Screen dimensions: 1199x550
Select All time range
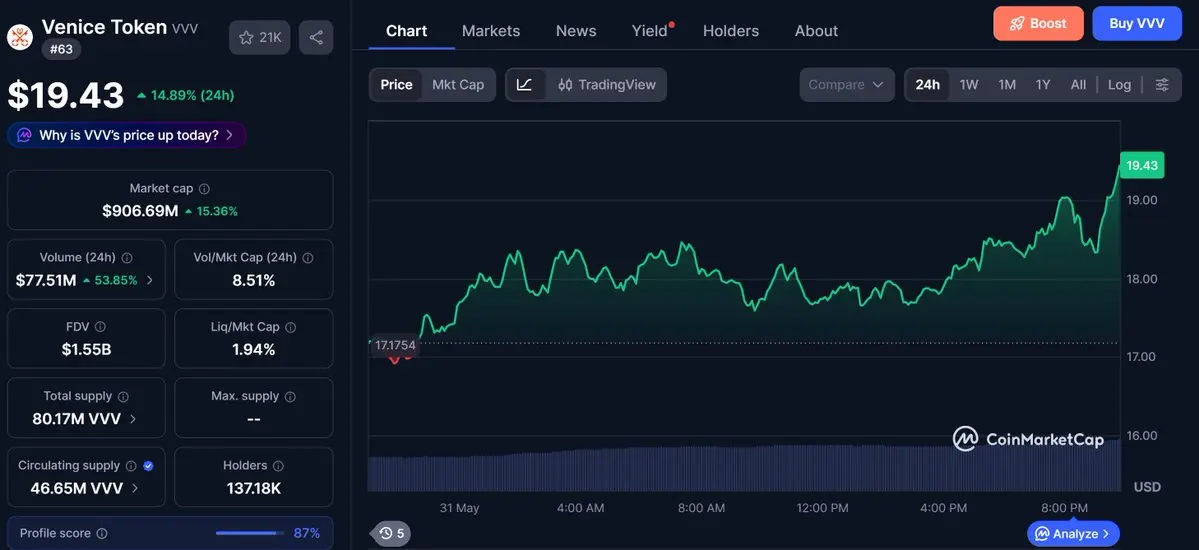point(1078,85)
